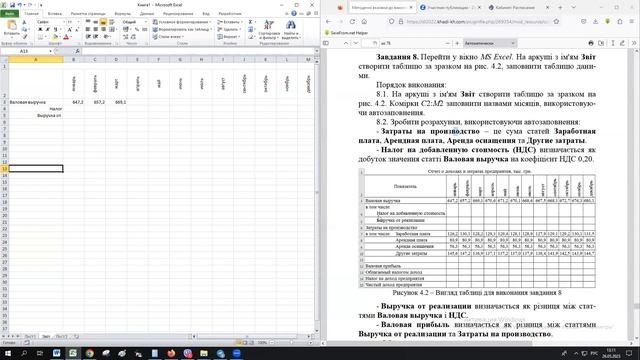
Task: Toggle the highlighted bottom align button
Action: pos(103,22)
